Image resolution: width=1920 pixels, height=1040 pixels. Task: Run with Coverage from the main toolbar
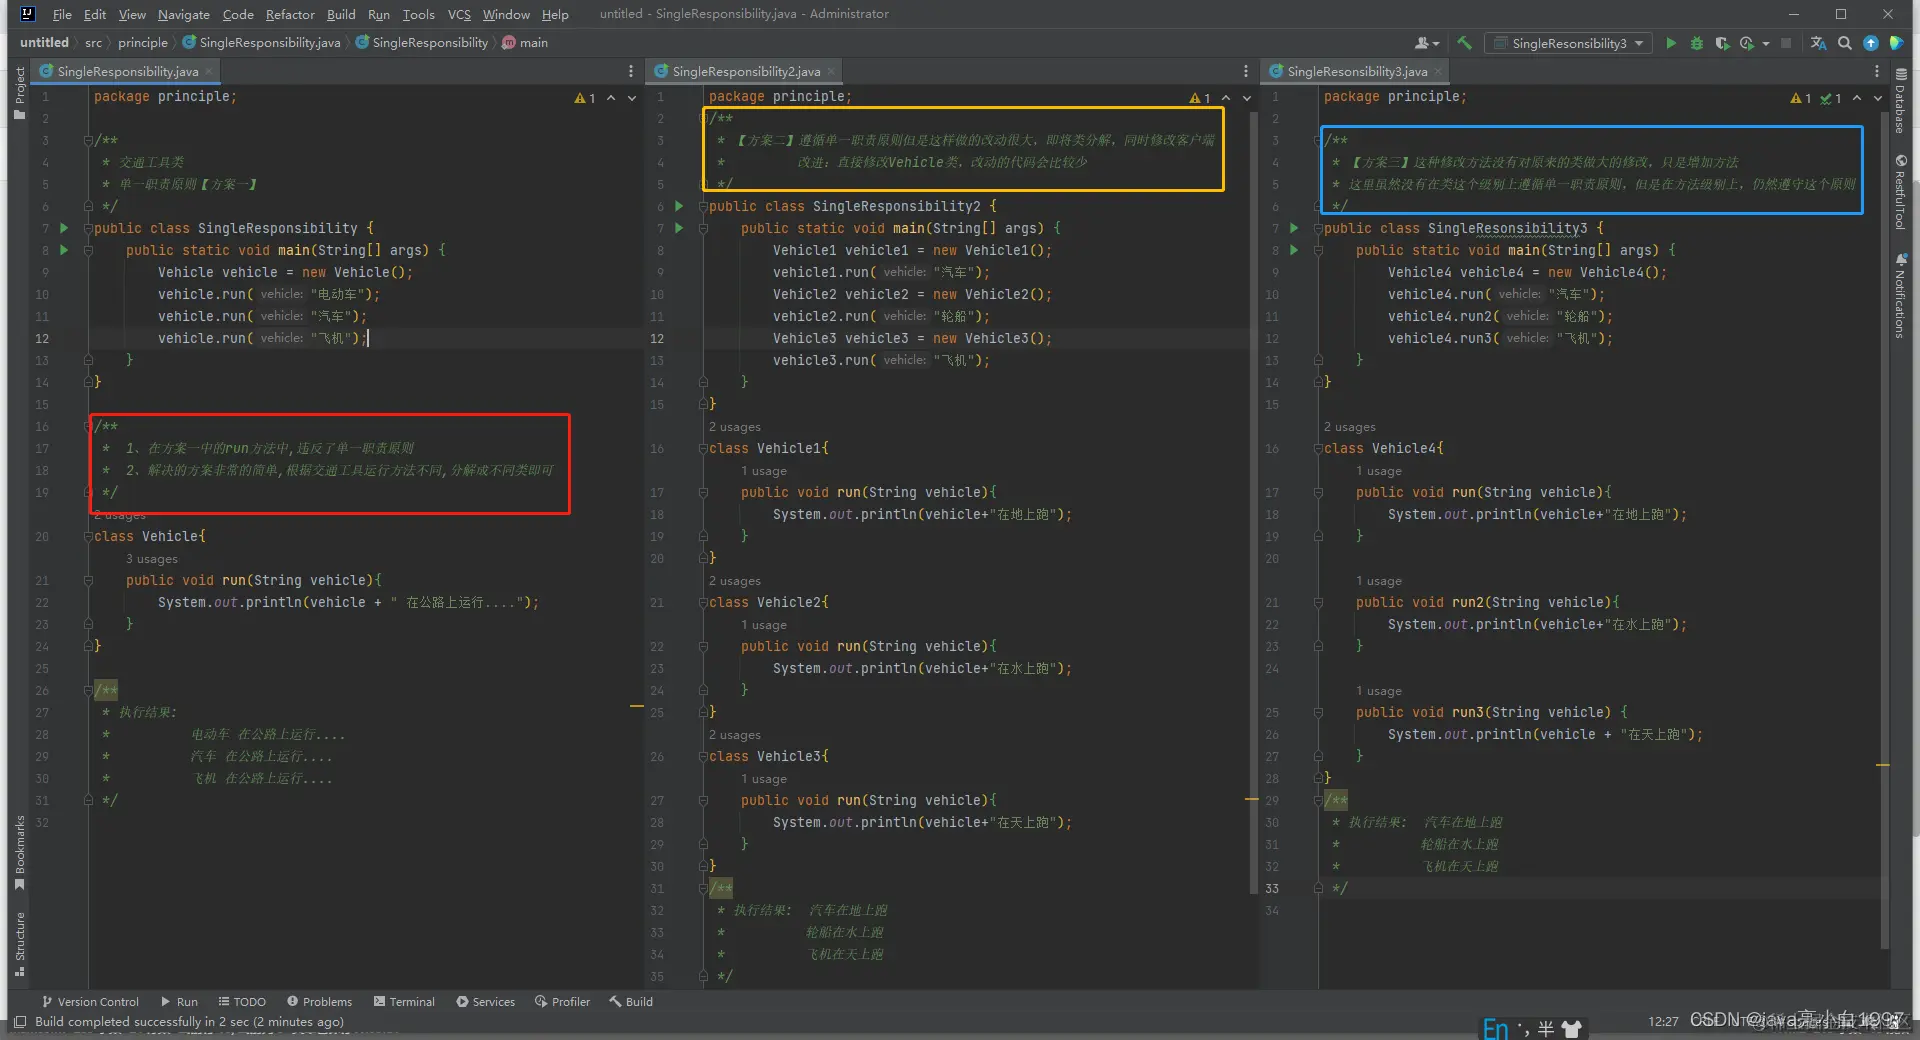[x=1722, y=43]
